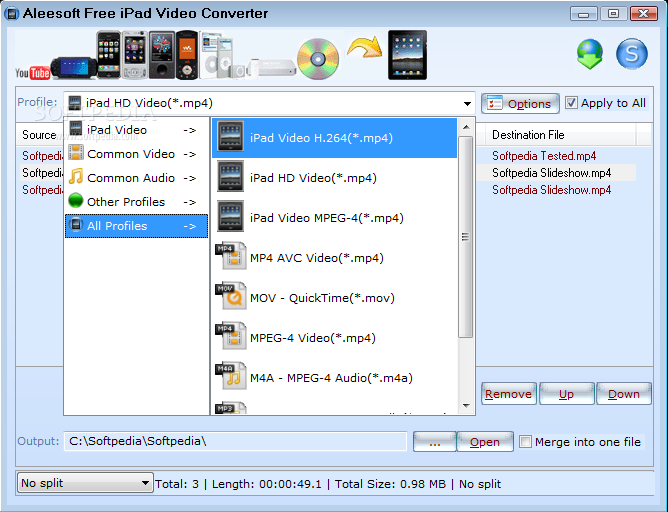Pick M4A - MPEG-4 Audio(*.m4a) profile

point(334,378)
